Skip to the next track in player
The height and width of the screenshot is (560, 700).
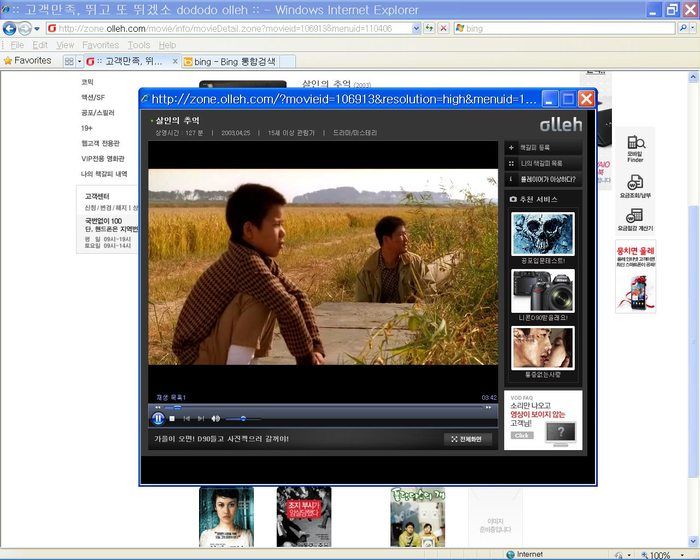(x=201, y=418)
